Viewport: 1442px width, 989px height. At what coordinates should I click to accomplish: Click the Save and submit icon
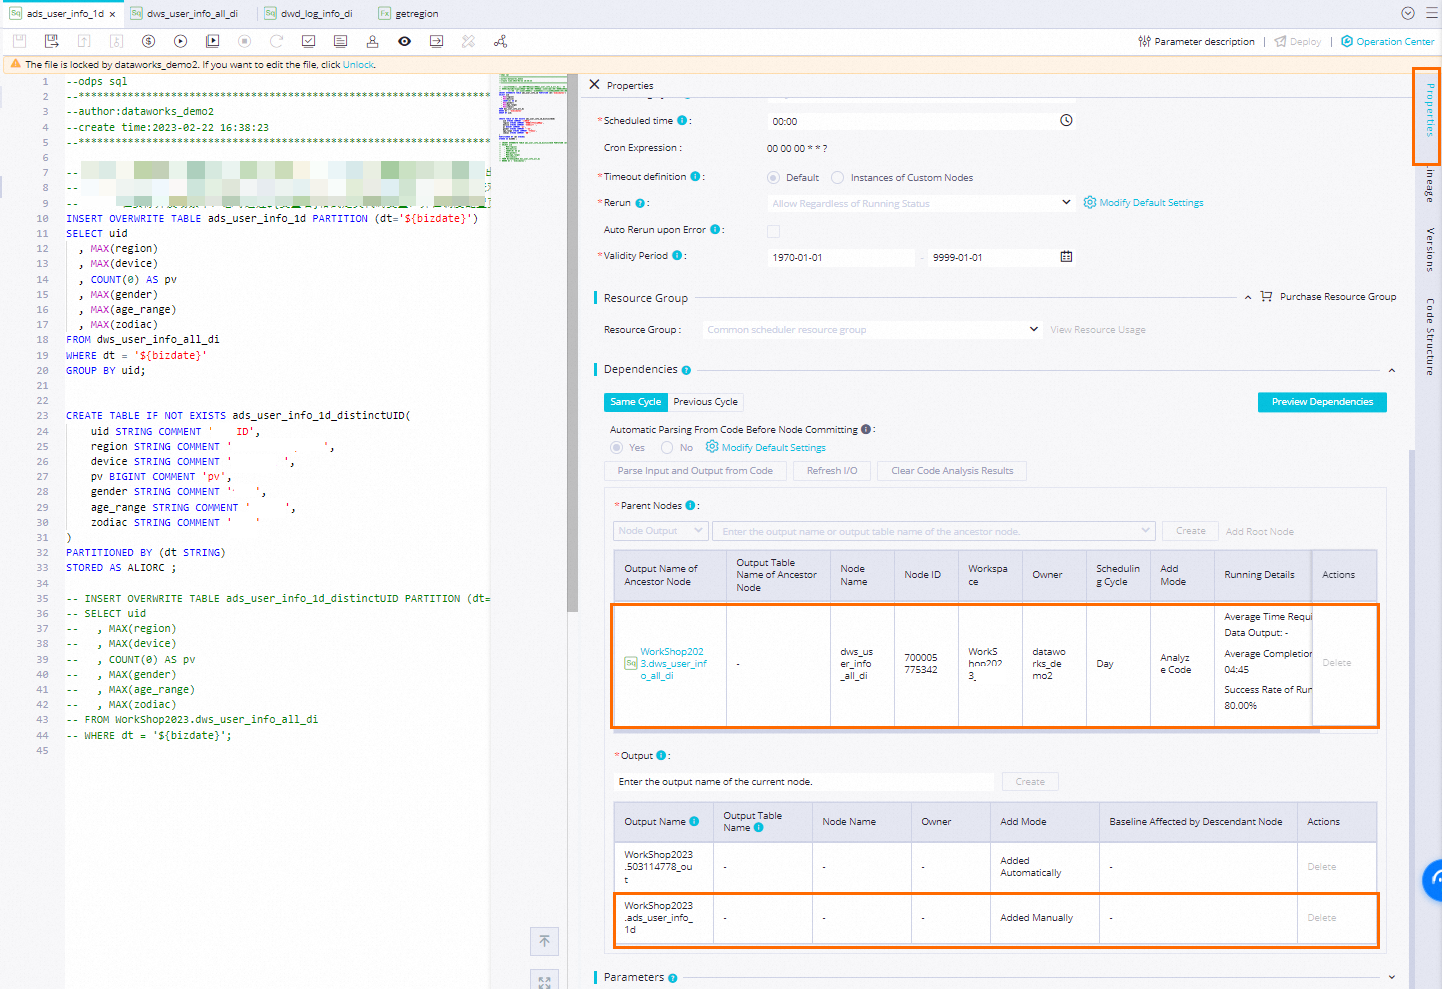click(51, 41)
